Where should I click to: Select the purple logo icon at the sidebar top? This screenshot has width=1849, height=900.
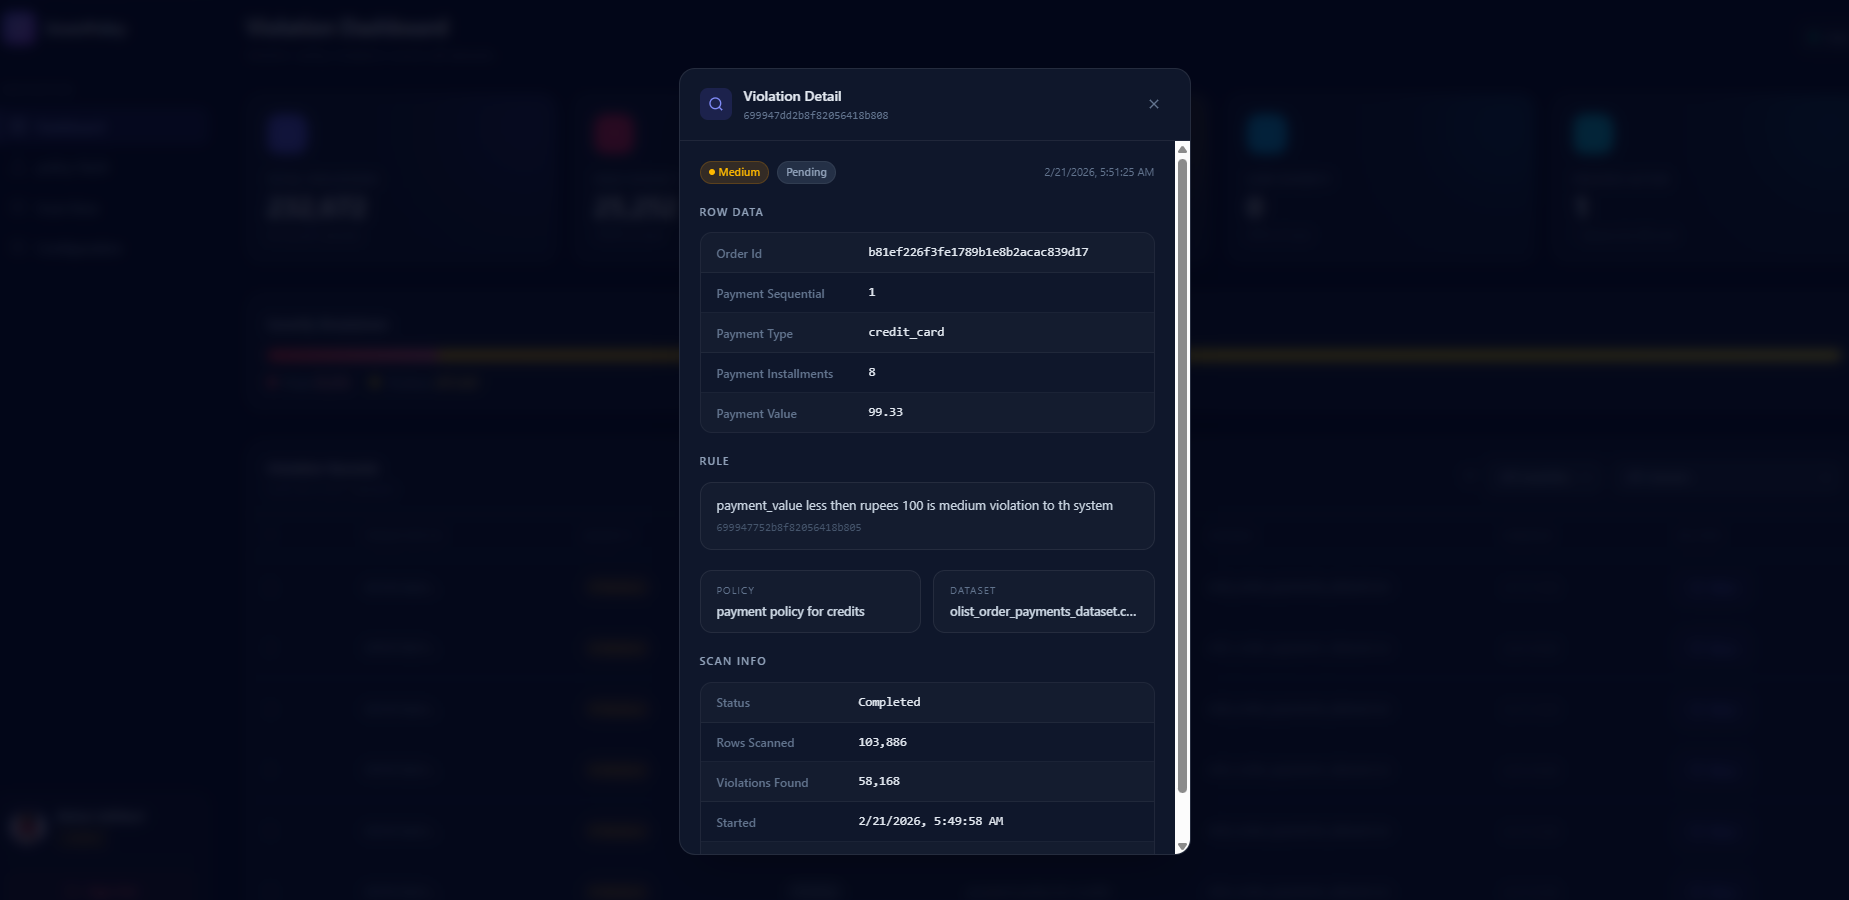20,27
